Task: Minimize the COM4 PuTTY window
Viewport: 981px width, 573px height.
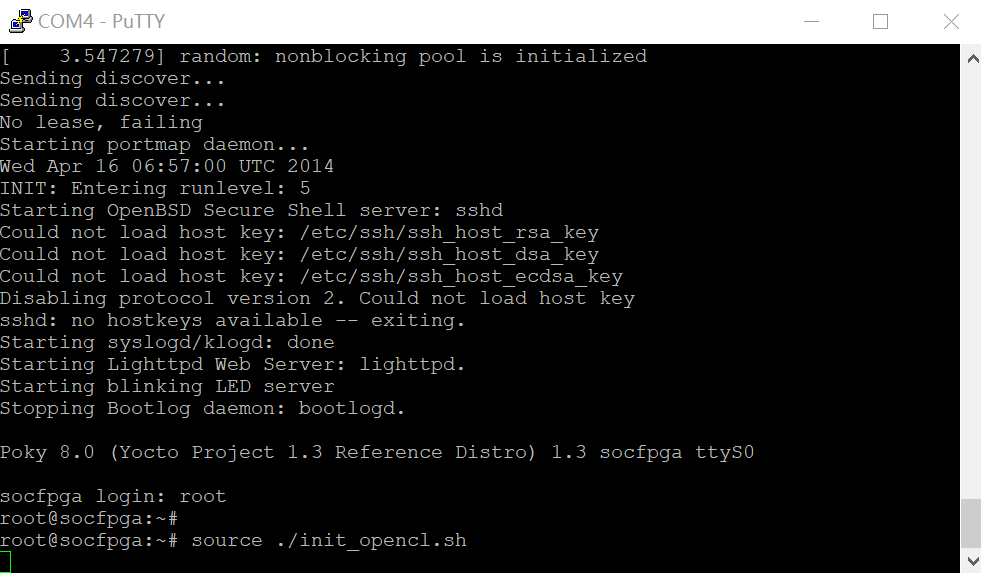Action: pyautogui.click(x=811, y=21)
